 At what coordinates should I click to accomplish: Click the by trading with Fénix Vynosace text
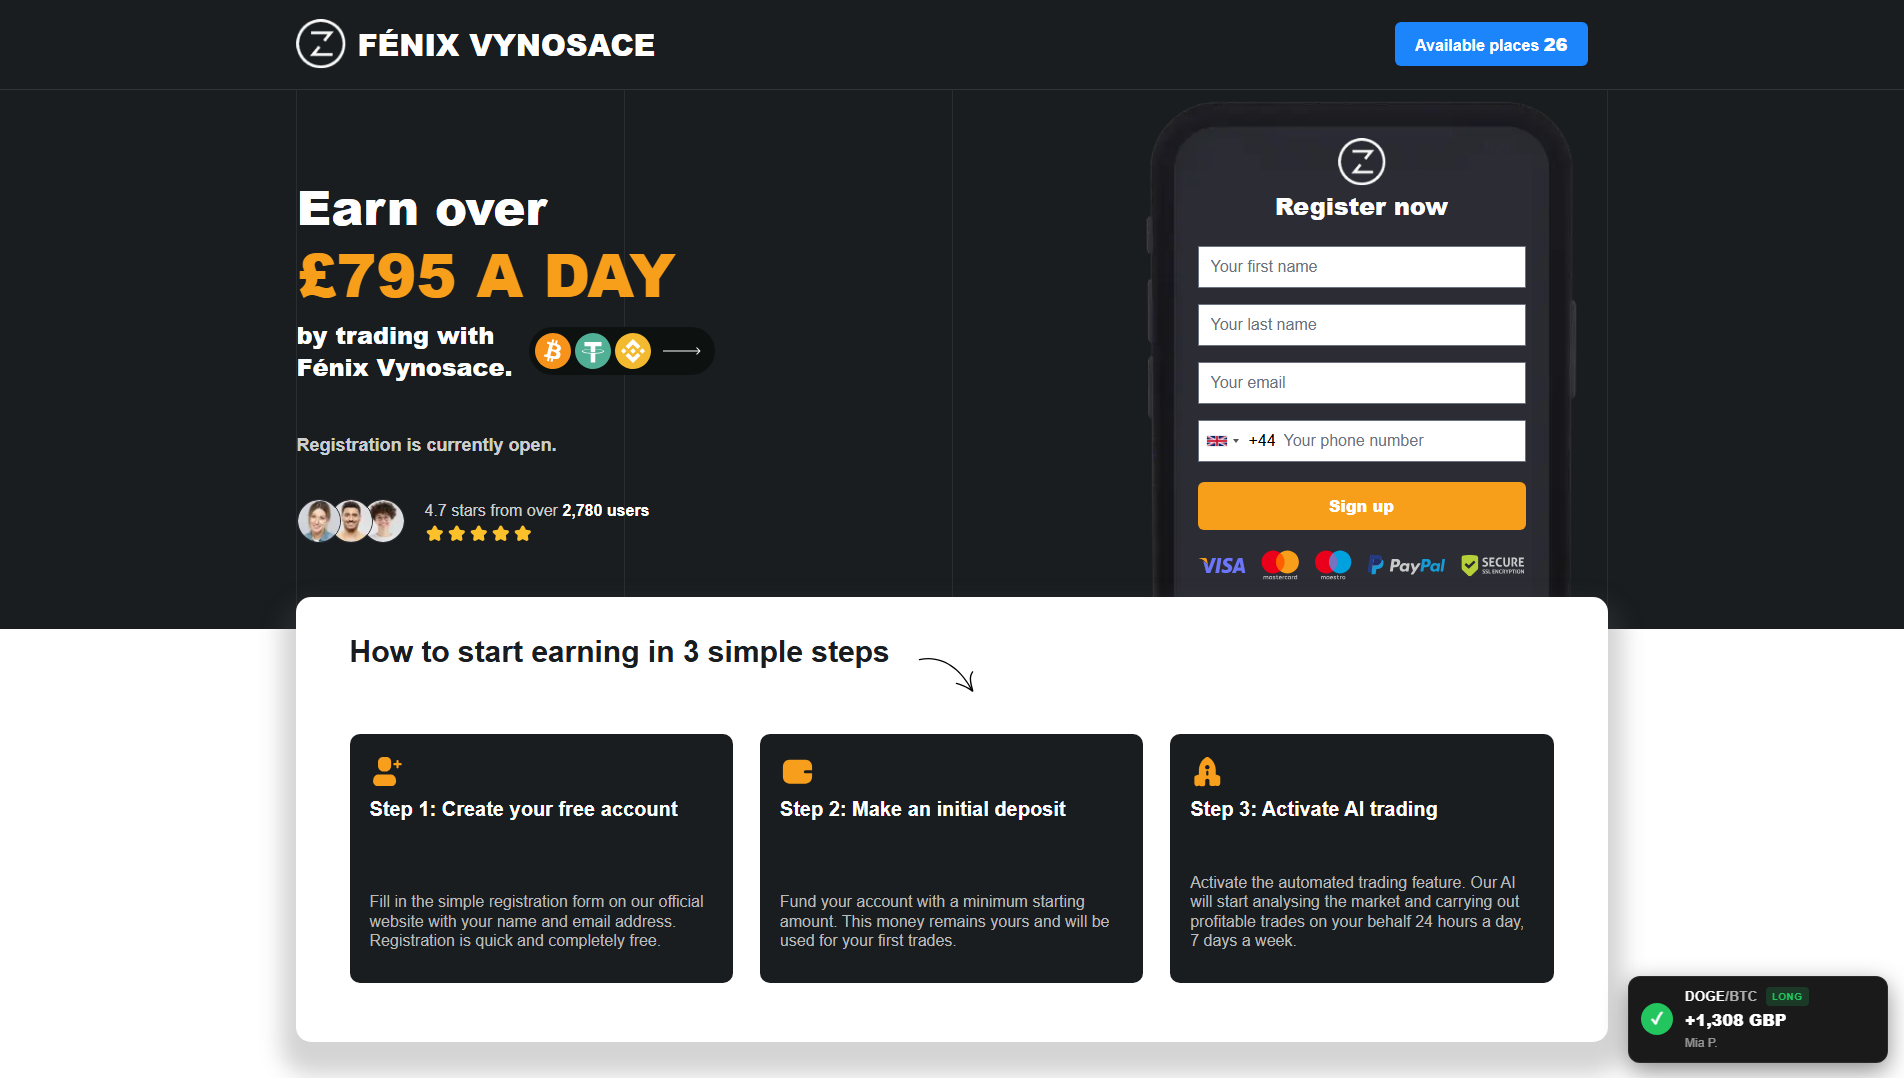tap(404, 352)
